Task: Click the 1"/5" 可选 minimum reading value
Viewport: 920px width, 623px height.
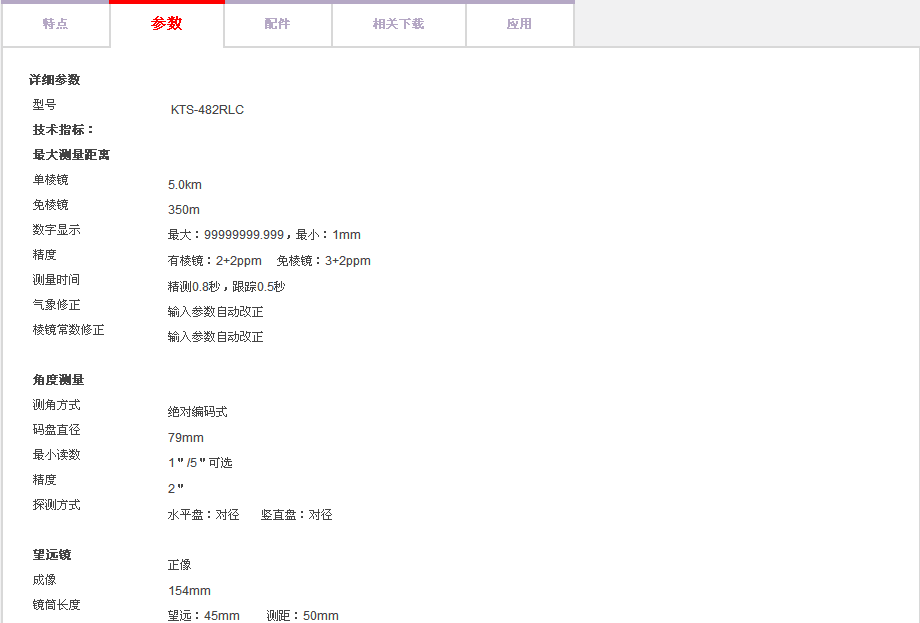Action: tap(200, 463)
